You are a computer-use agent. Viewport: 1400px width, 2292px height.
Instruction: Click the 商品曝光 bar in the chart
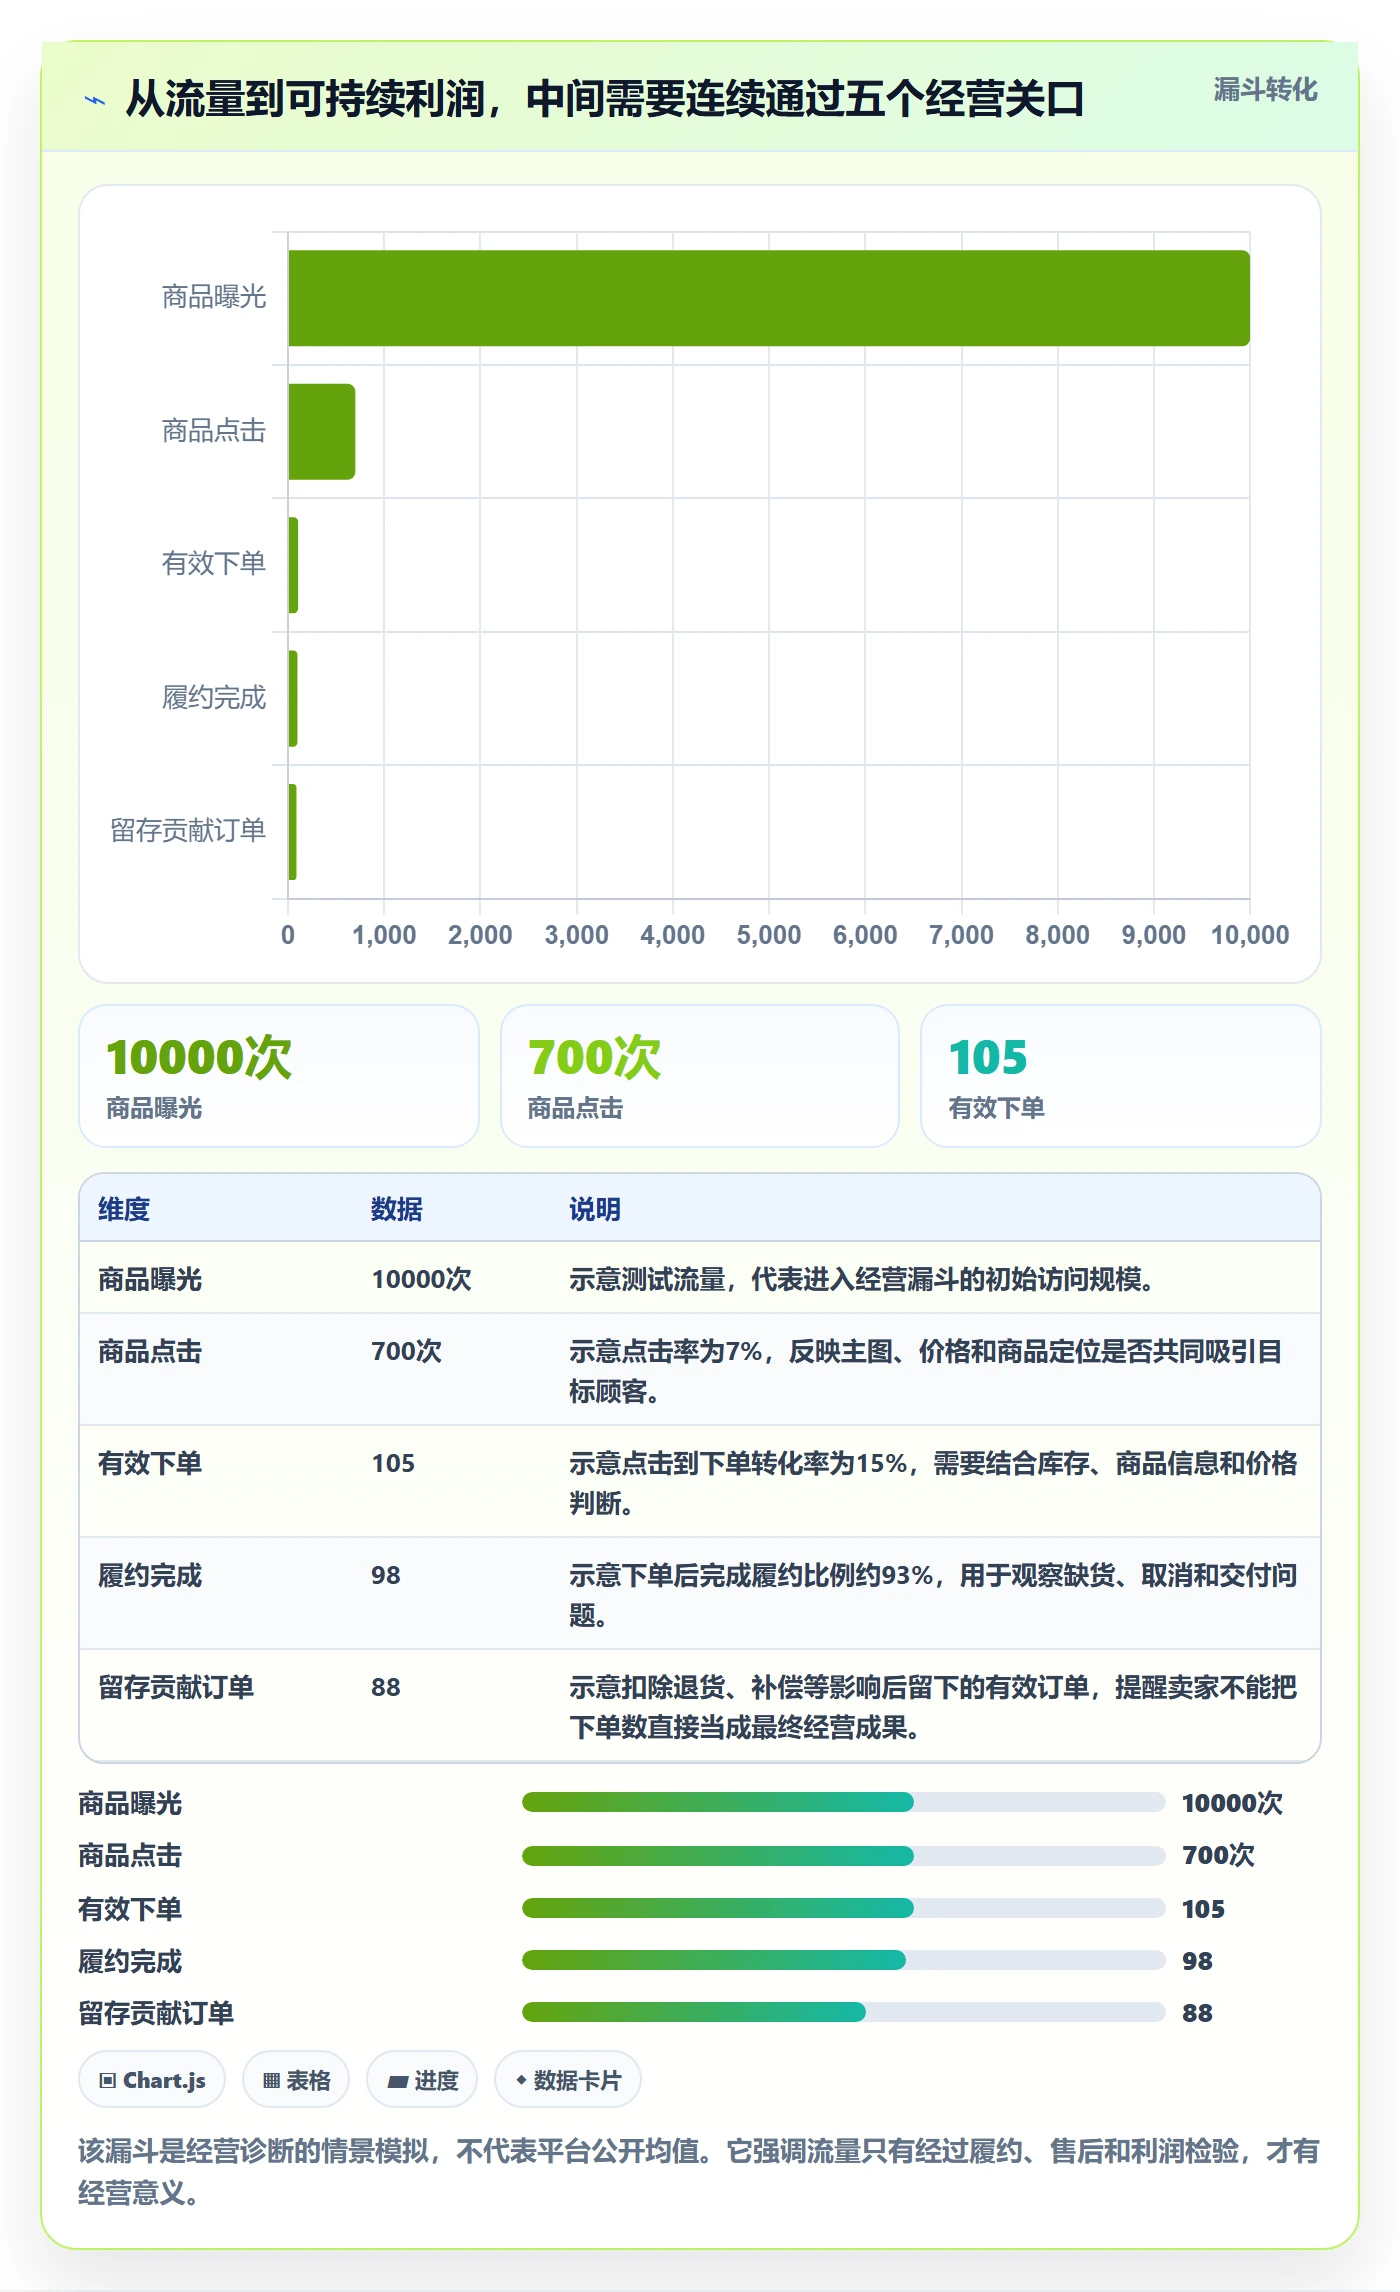tap(769, 298)
